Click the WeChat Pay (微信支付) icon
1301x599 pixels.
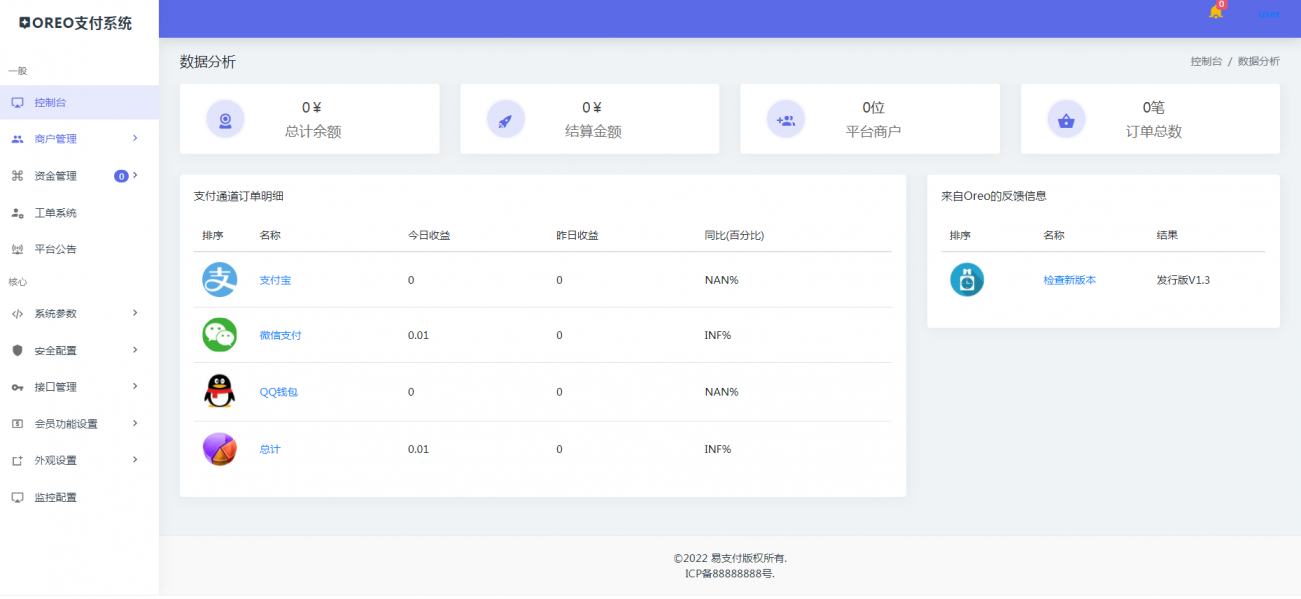click(x=220, y=335)
